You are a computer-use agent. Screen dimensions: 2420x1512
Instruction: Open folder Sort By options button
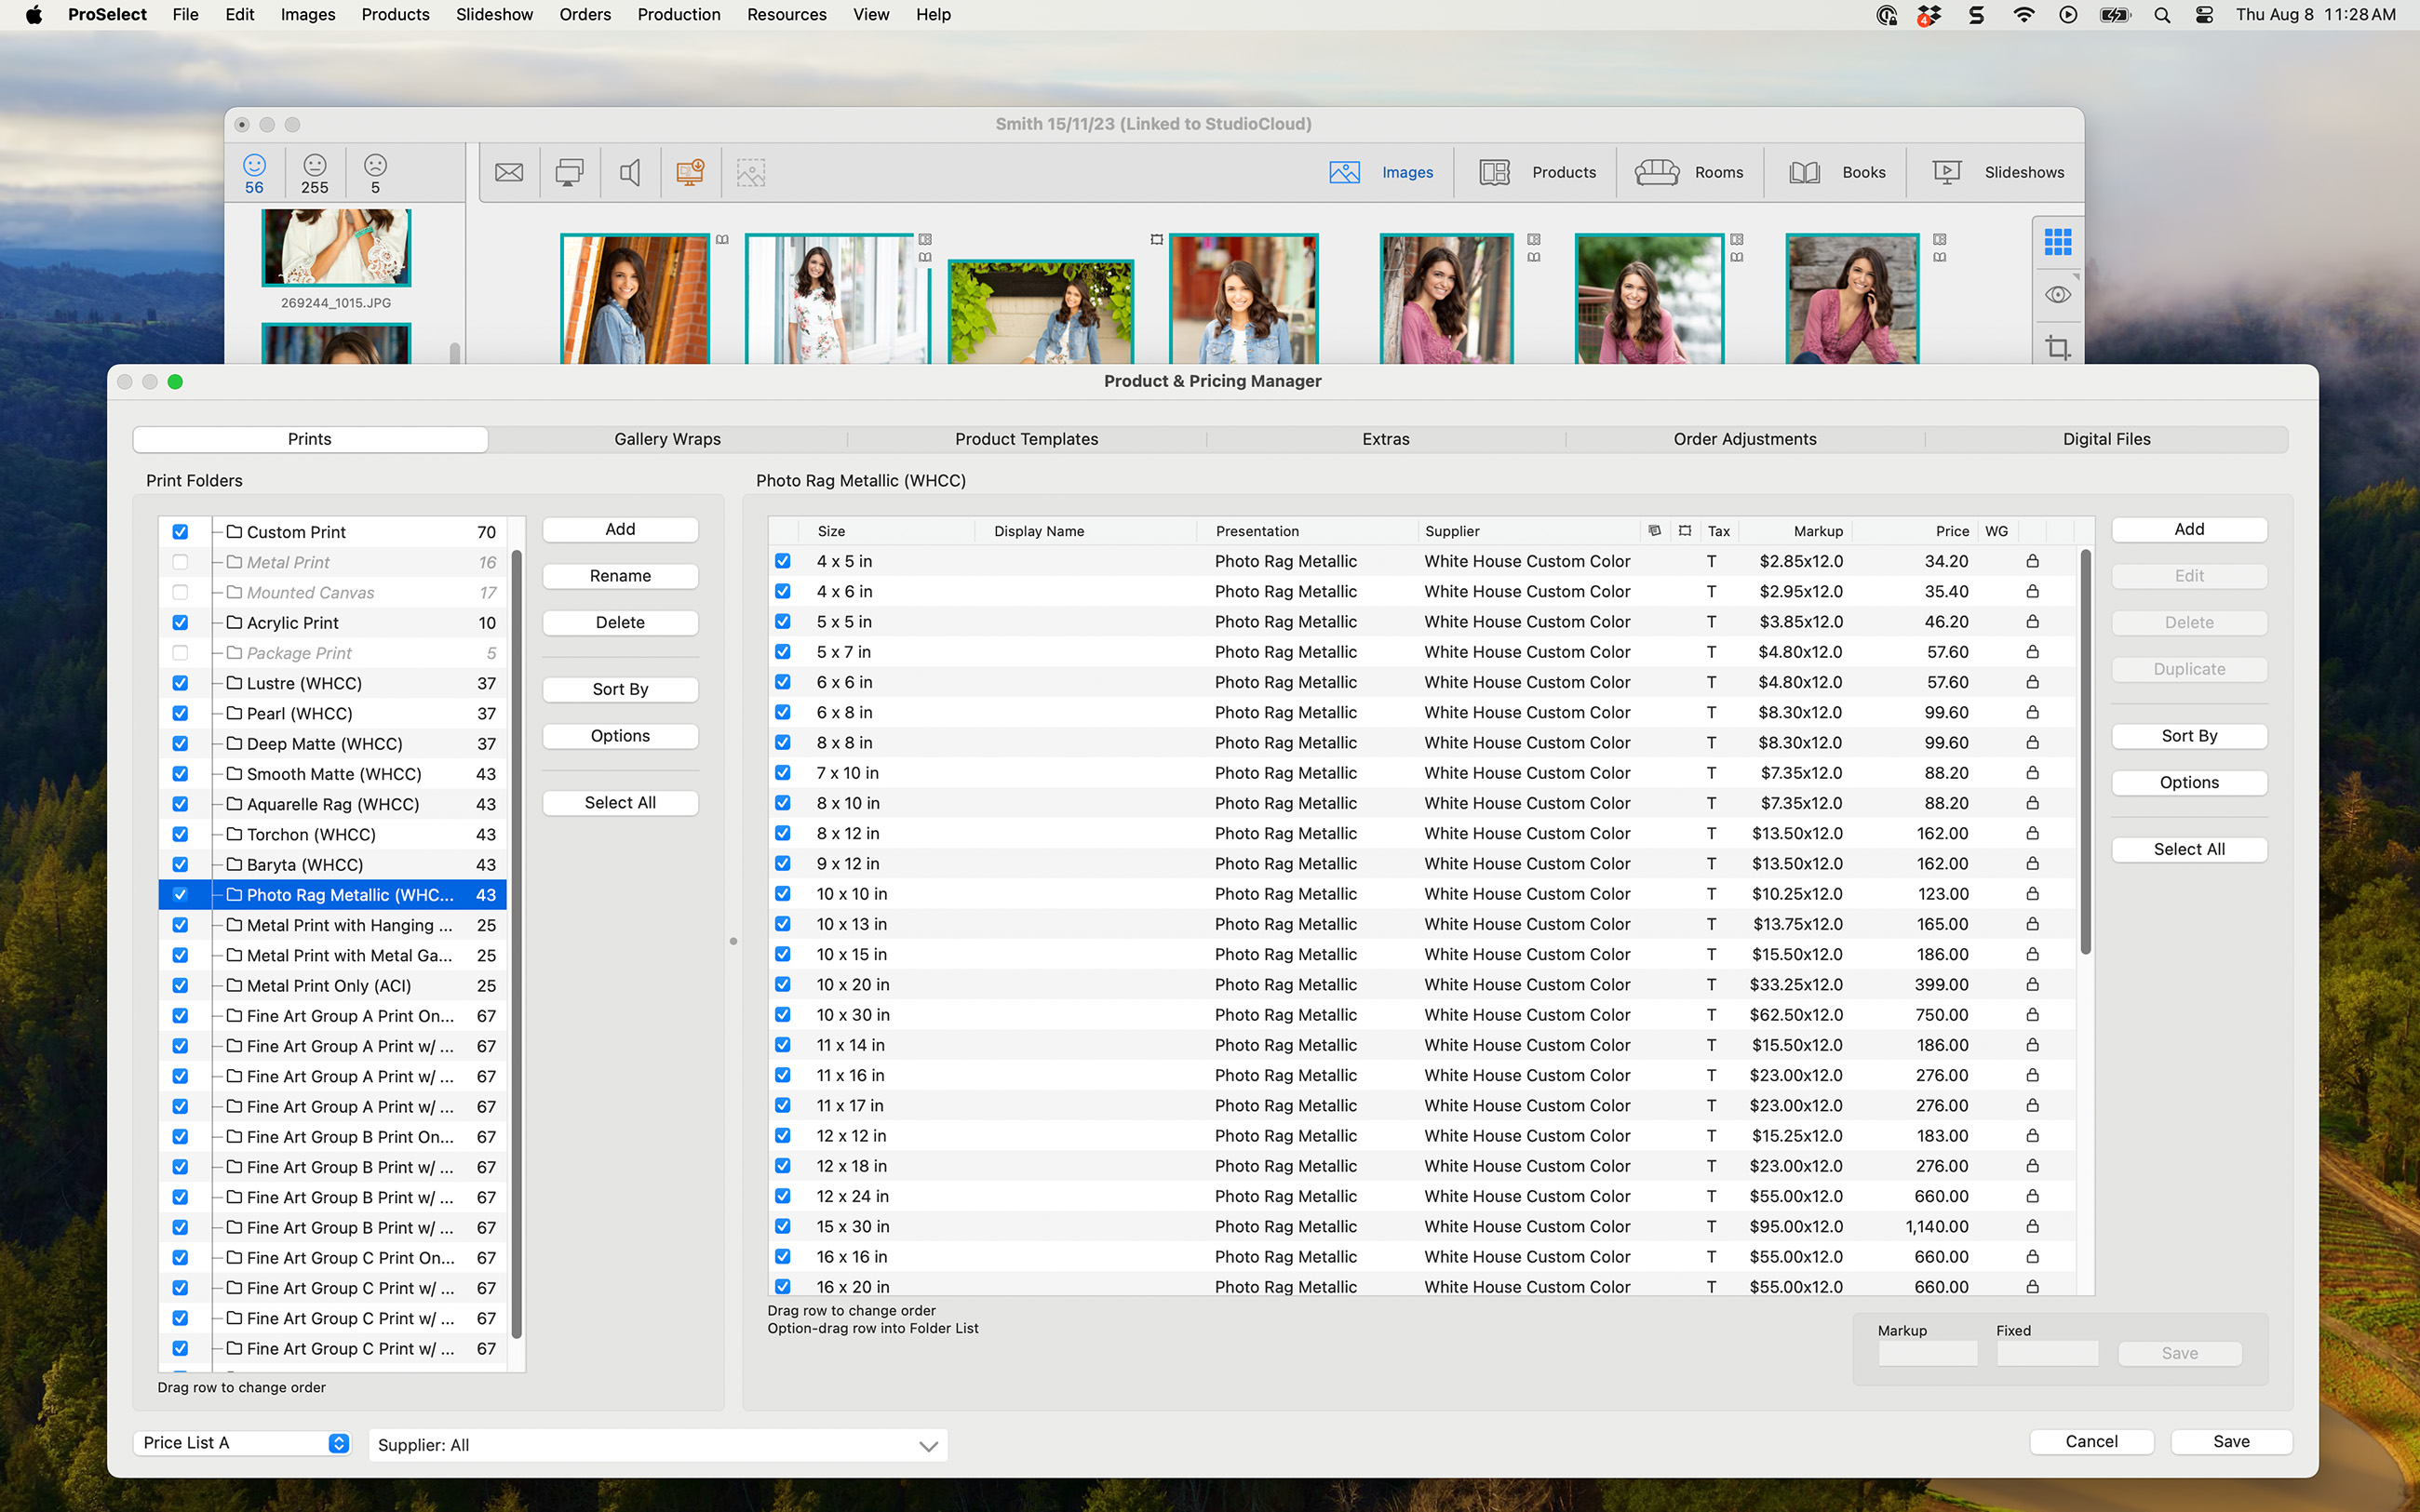pyautogui.click(x=620, y=689)
